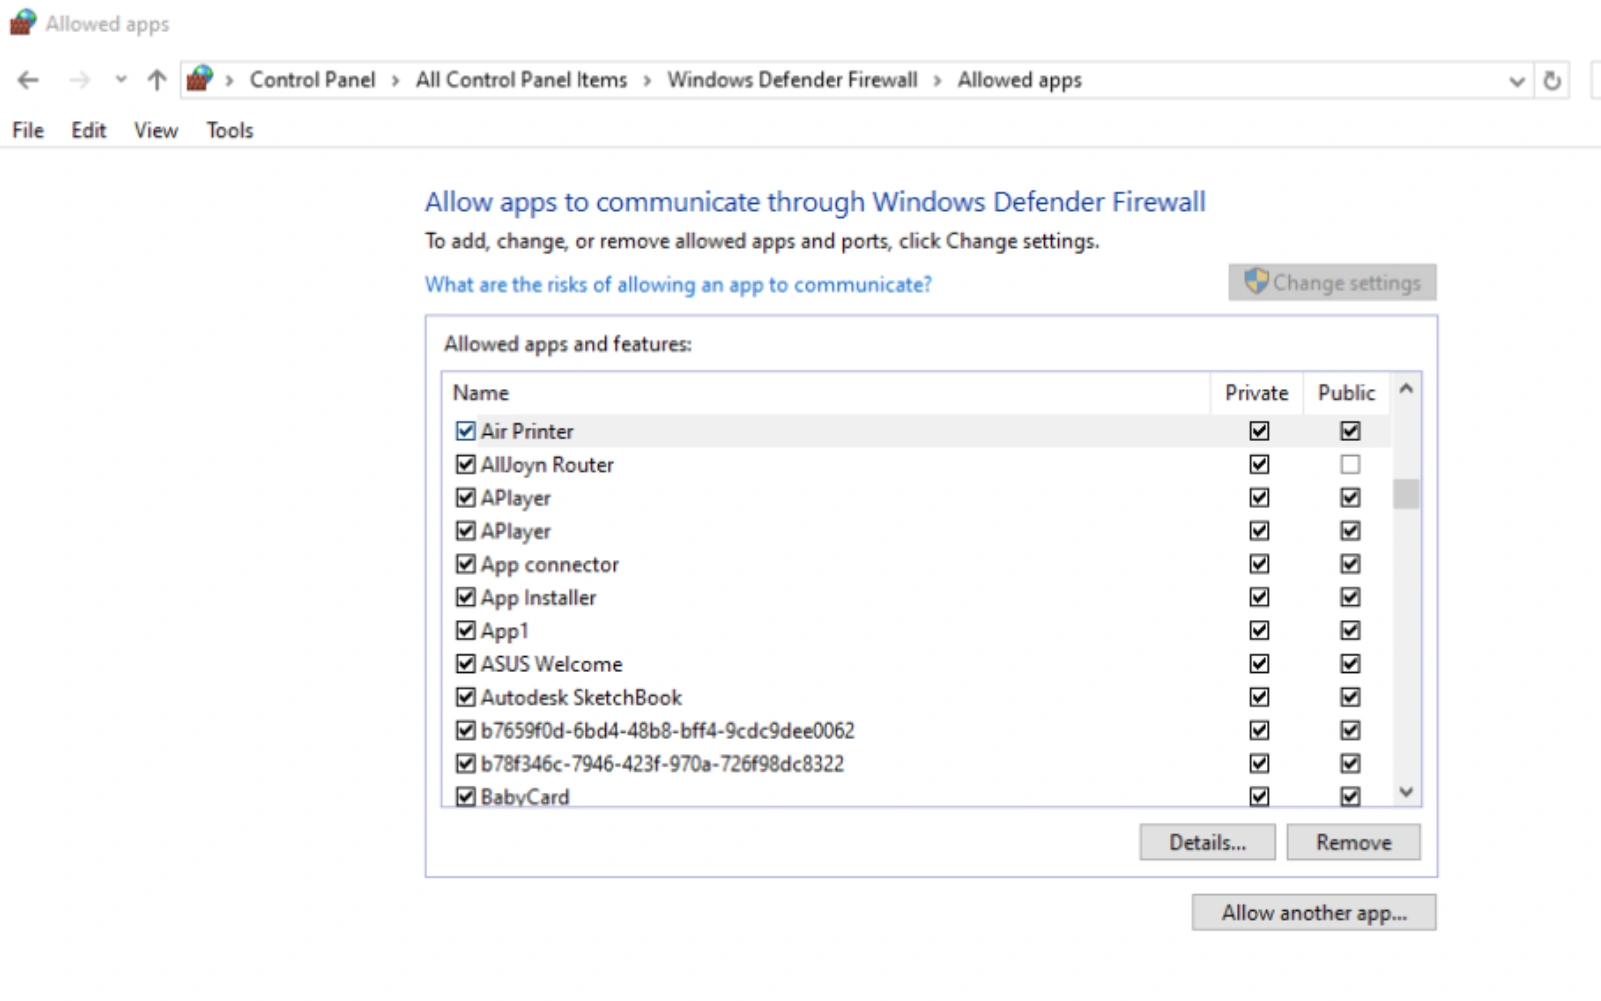Uncheck Private for AllJoyn Router
1601x1001 pixels.
1259,464
